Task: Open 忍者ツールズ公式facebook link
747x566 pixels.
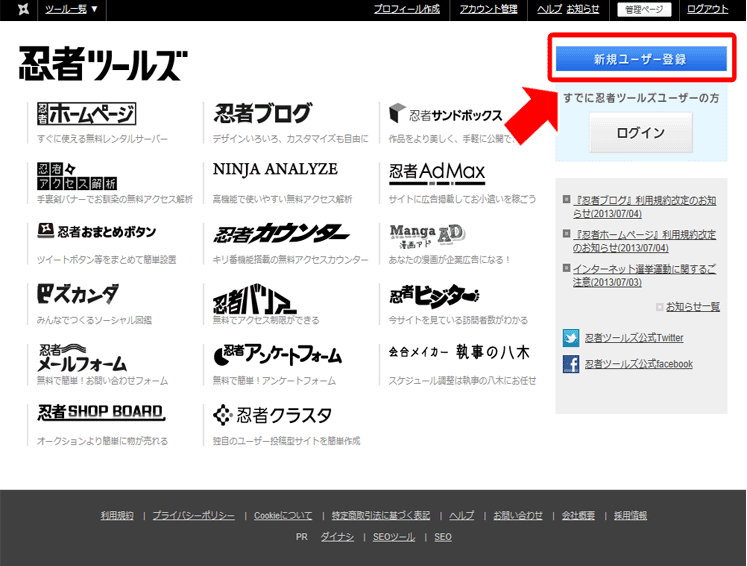Action: (x=639, y=364)
